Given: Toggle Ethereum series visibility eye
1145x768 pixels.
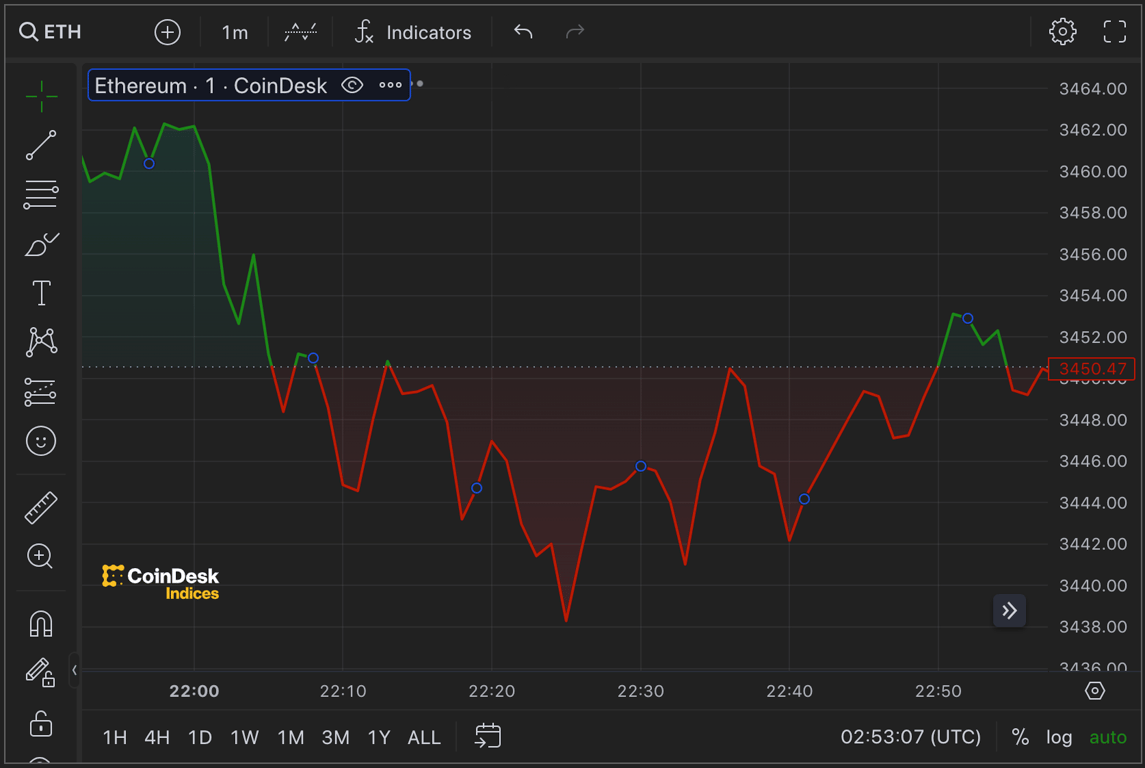Looking at the screenshot, I should pos(352,85).
